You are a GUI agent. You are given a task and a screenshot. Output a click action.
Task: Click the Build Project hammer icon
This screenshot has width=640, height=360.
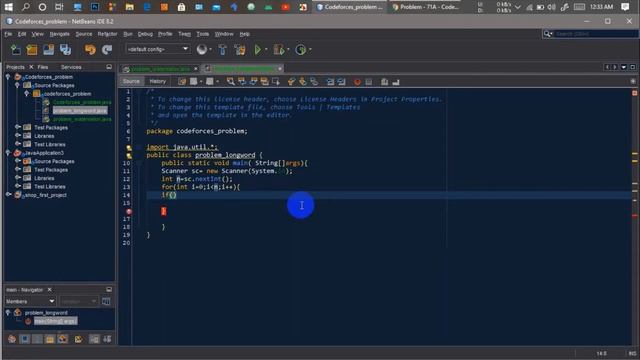tap(222, 50)
